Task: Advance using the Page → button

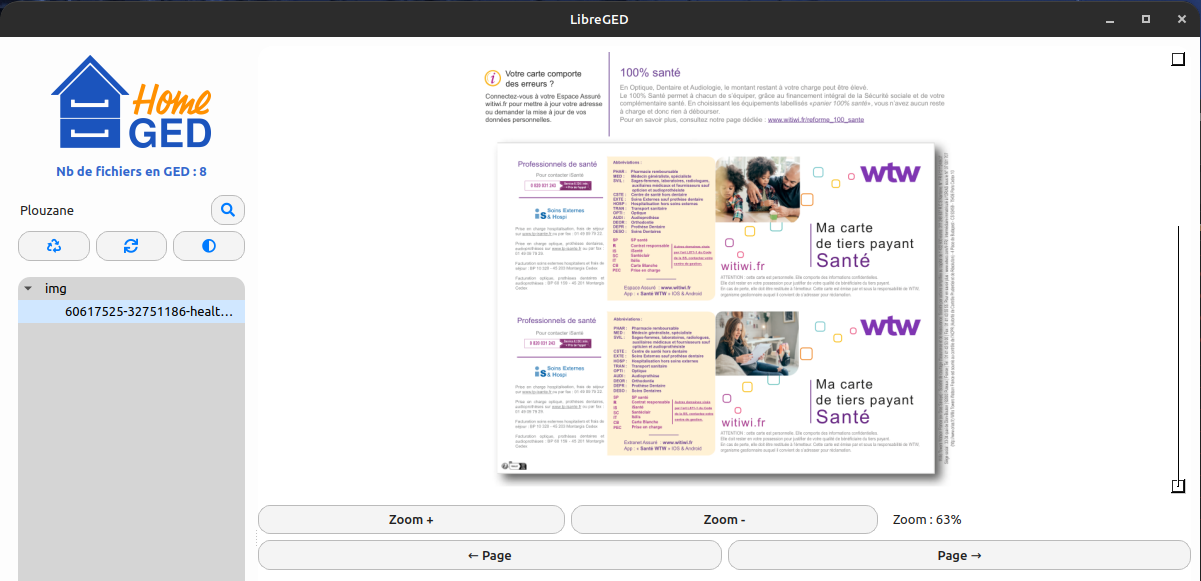Action: click(x=959, y=555)
